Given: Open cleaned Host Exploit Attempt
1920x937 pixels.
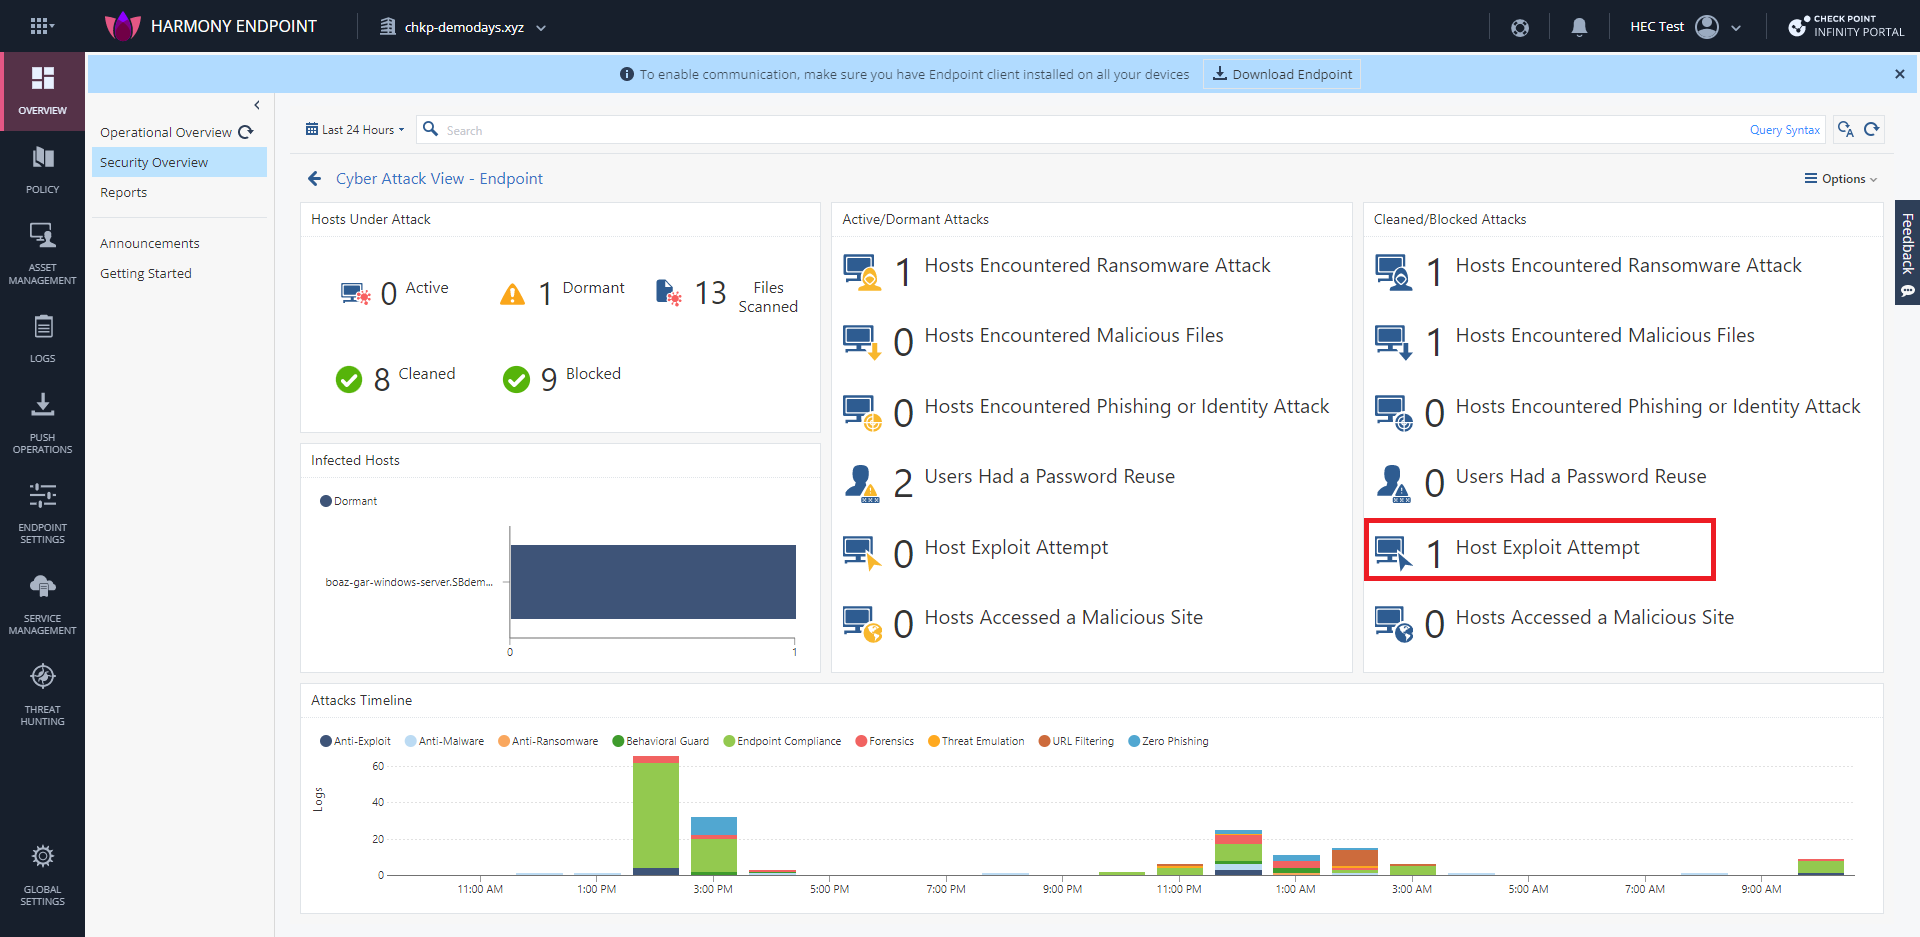Looking at the screenshot, I should (1540, 550).
